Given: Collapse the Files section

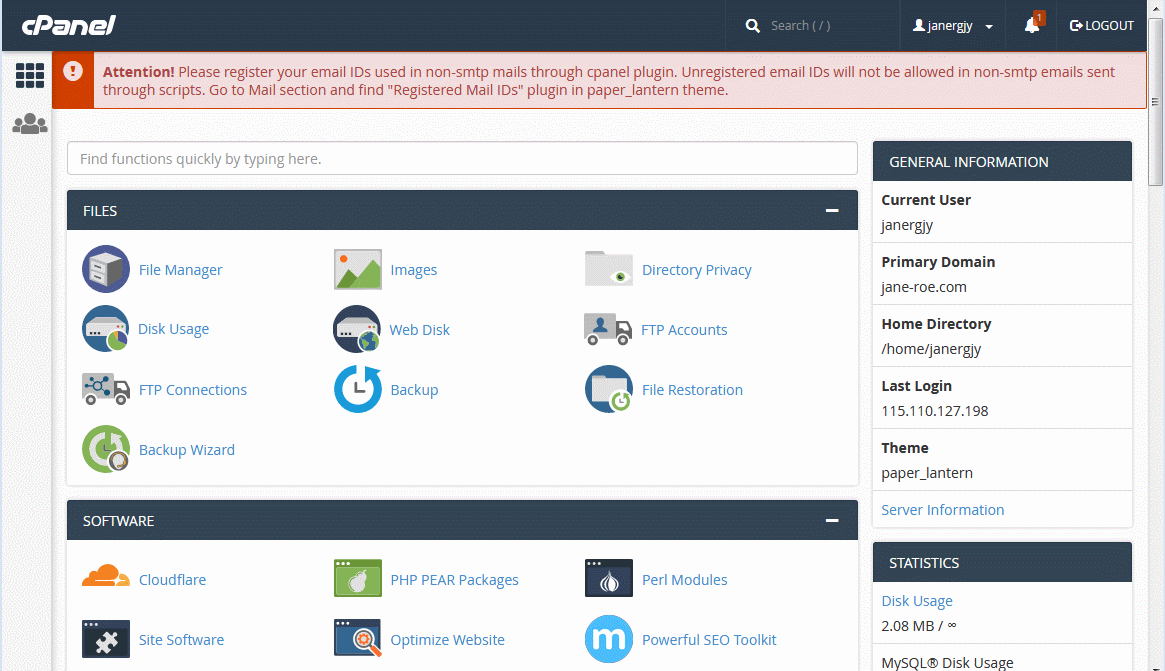Looking at the screenshot, I should click(x=831, y=211).
